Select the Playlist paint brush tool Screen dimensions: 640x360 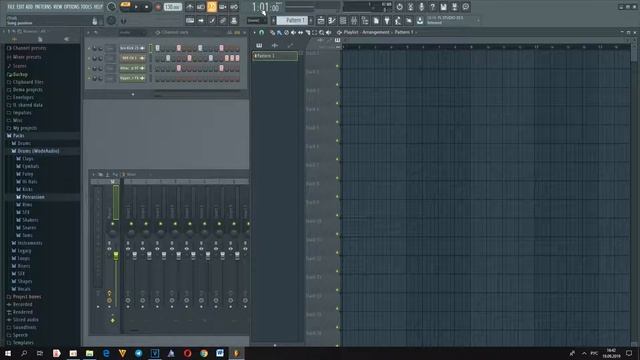pos(280,32)
